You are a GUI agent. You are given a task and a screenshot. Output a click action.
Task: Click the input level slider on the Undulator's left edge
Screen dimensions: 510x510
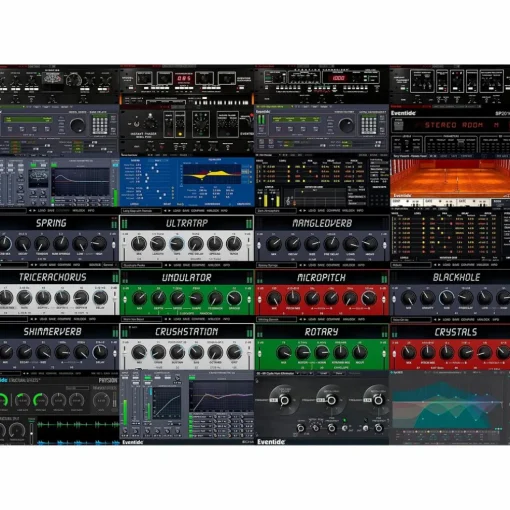tap(125, 300)
